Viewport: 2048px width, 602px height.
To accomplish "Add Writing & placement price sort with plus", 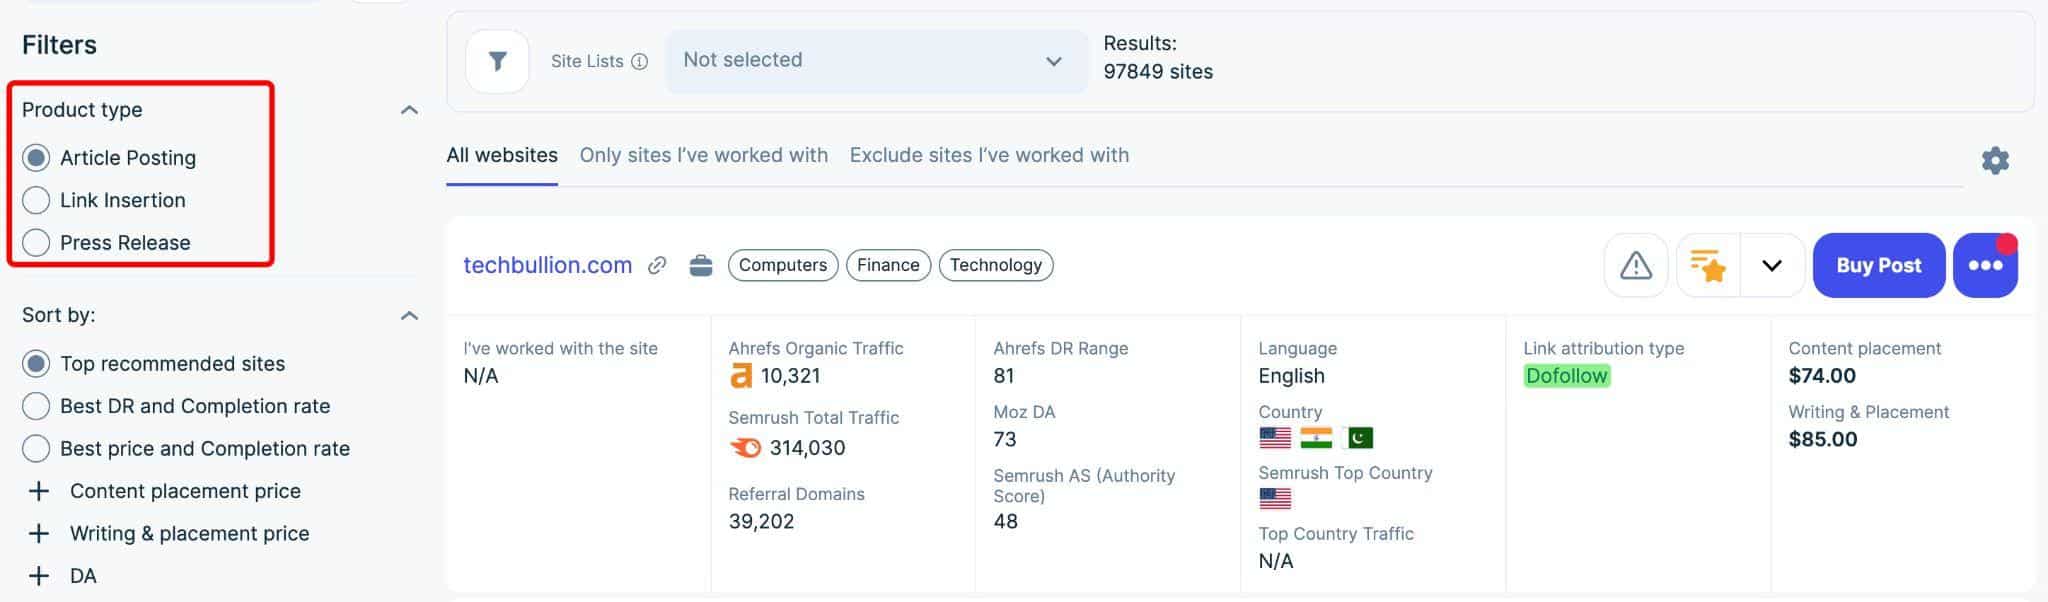I will point(39,534).
